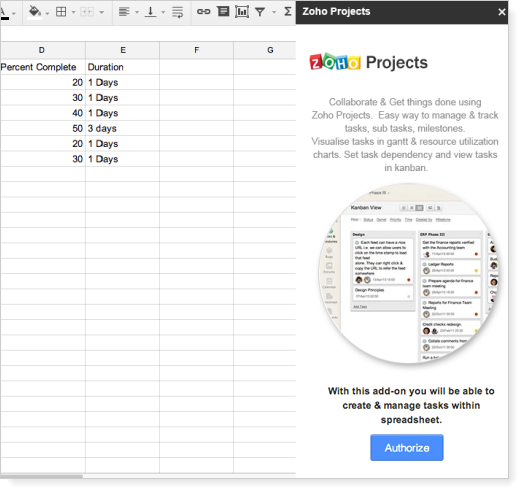Click the horizontal scrollbar under the sheet
Screen dimensions: 524x494
coord(41,476)
